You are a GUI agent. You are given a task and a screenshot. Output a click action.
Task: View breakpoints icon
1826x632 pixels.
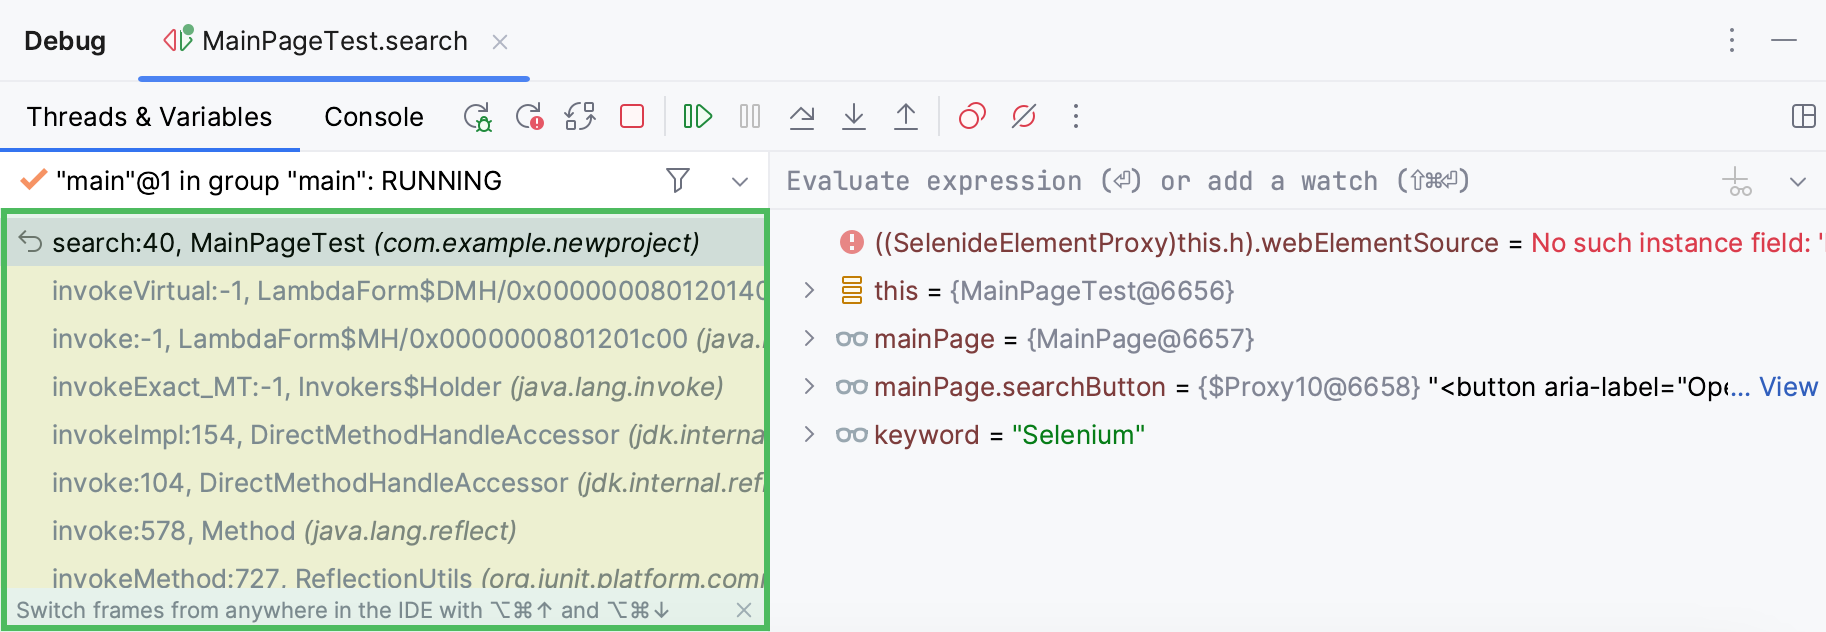point(972,117)
